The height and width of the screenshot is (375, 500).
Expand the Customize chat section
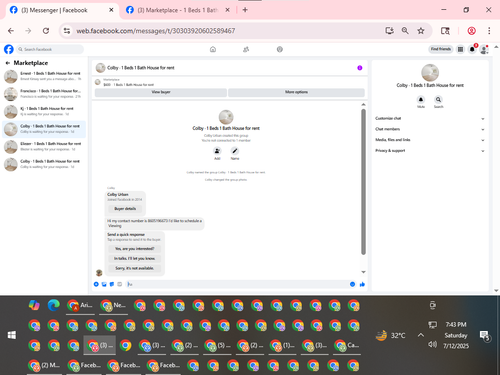click(x=429, y=118)
